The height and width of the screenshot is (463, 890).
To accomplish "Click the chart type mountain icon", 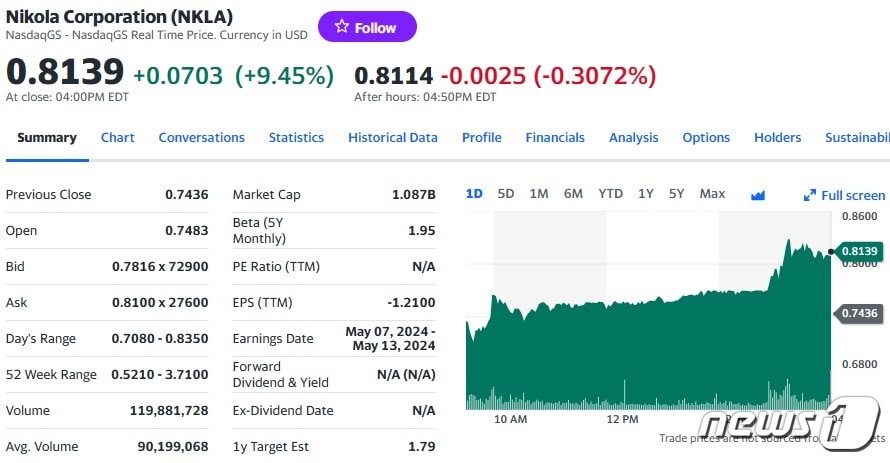I will [758, 195].
